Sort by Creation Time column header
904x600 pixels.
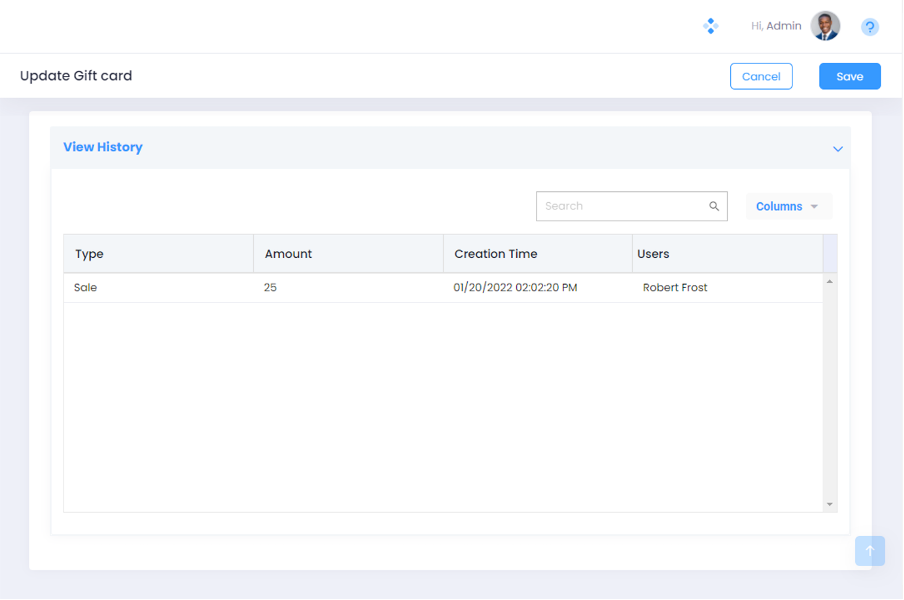click(495, 254)
